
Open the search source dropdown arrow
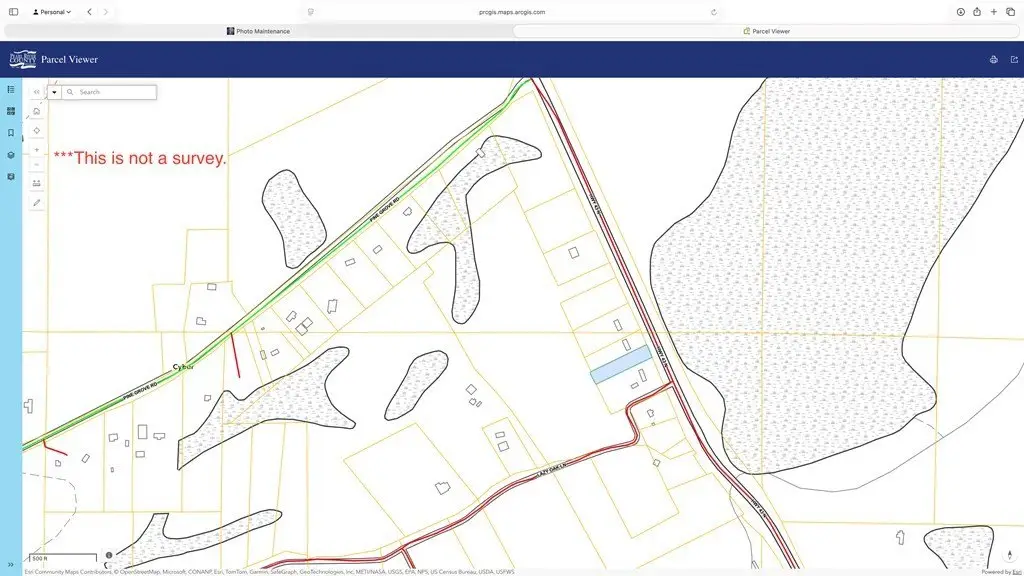click(54, 92)
